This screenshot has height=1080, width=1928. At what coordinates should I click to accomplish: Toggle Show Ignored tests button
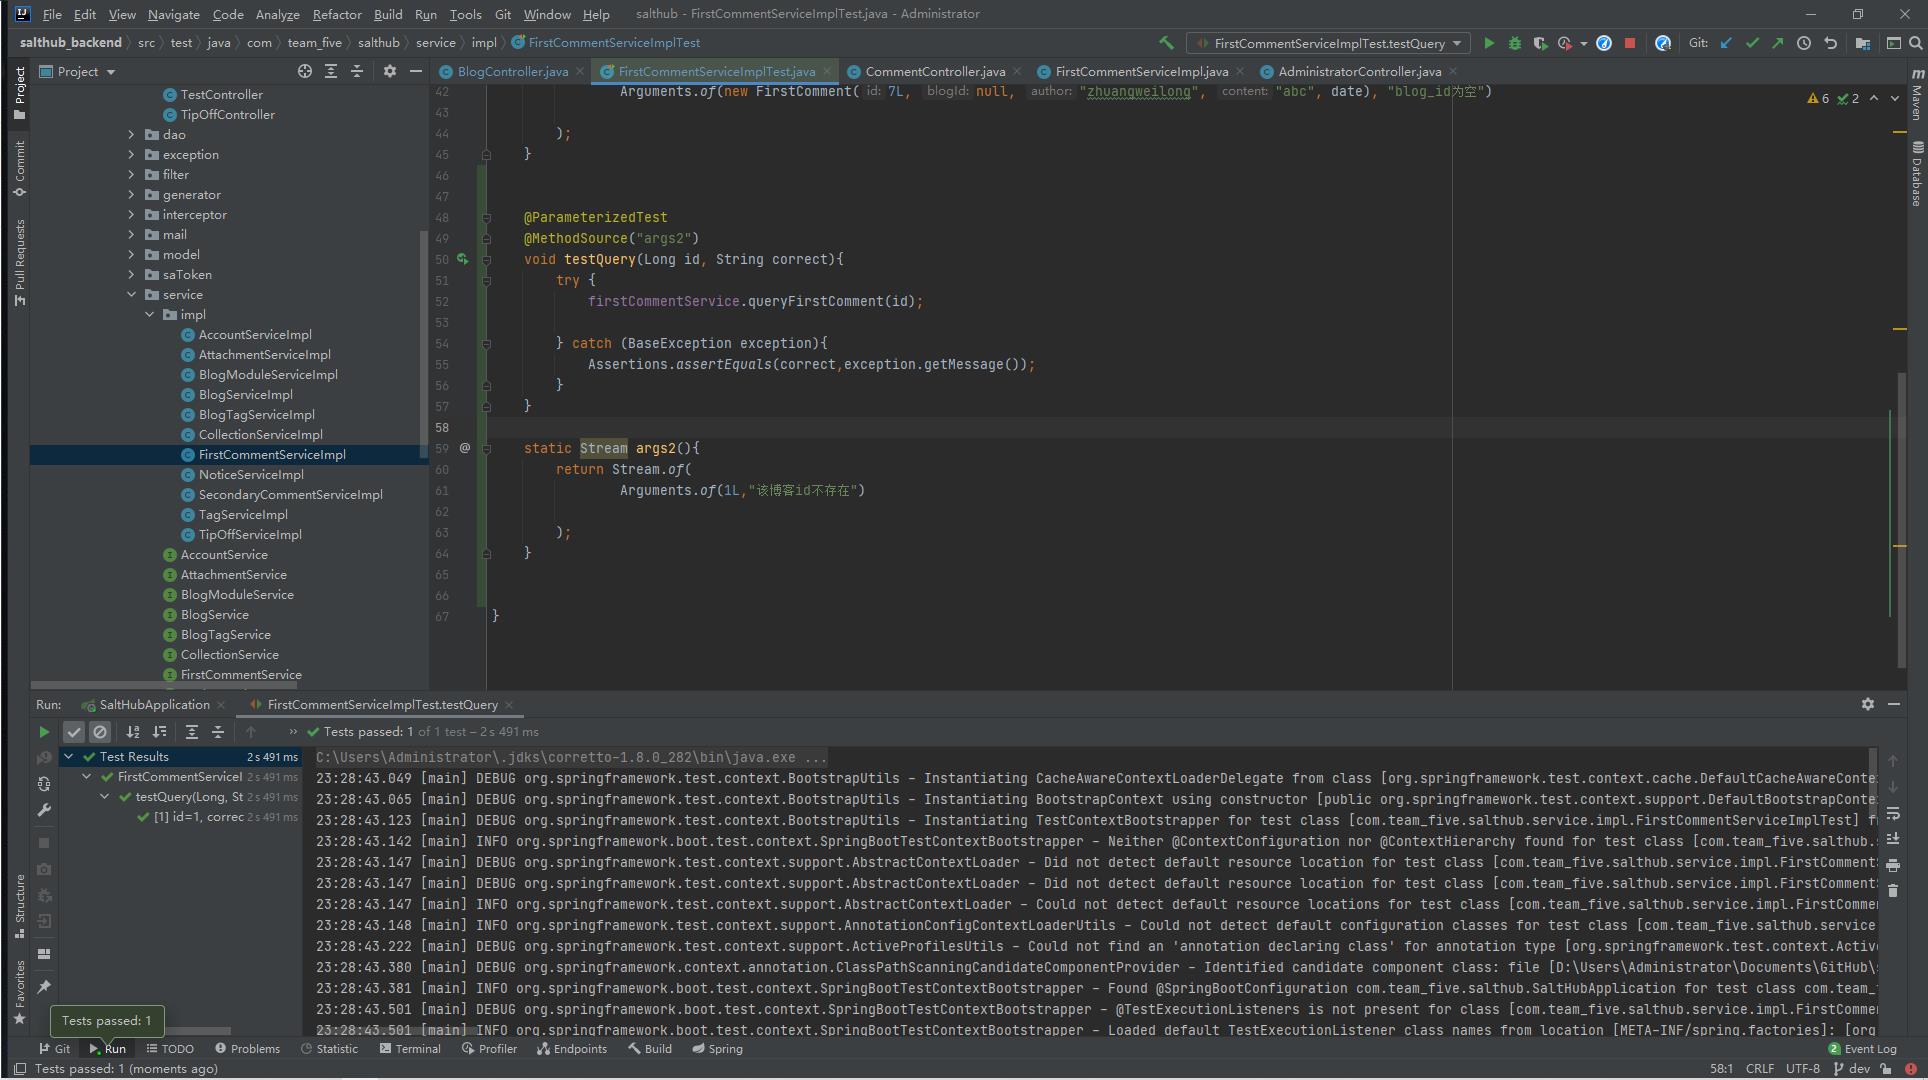coord(99,732)
